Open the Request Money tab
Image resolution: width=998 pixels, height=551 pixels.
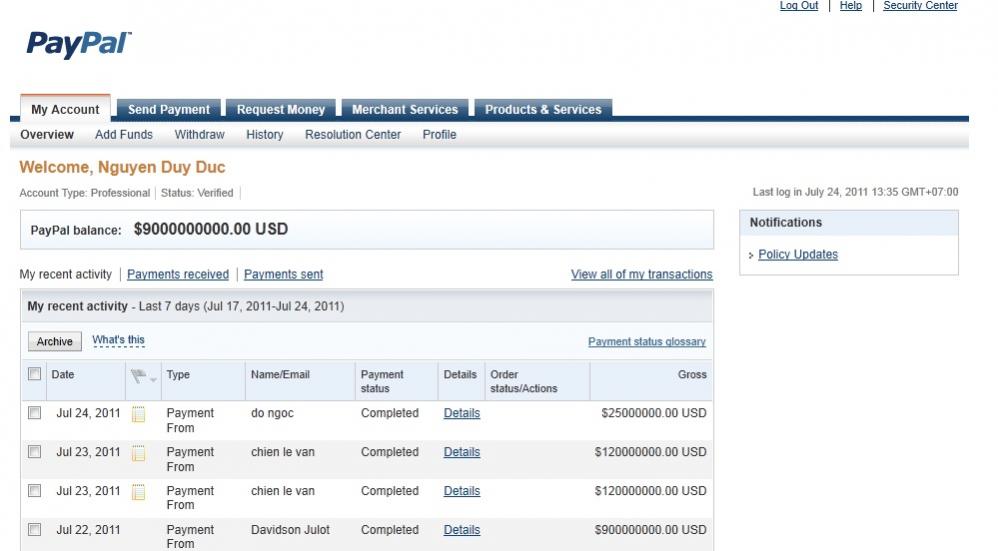point(281,109)
